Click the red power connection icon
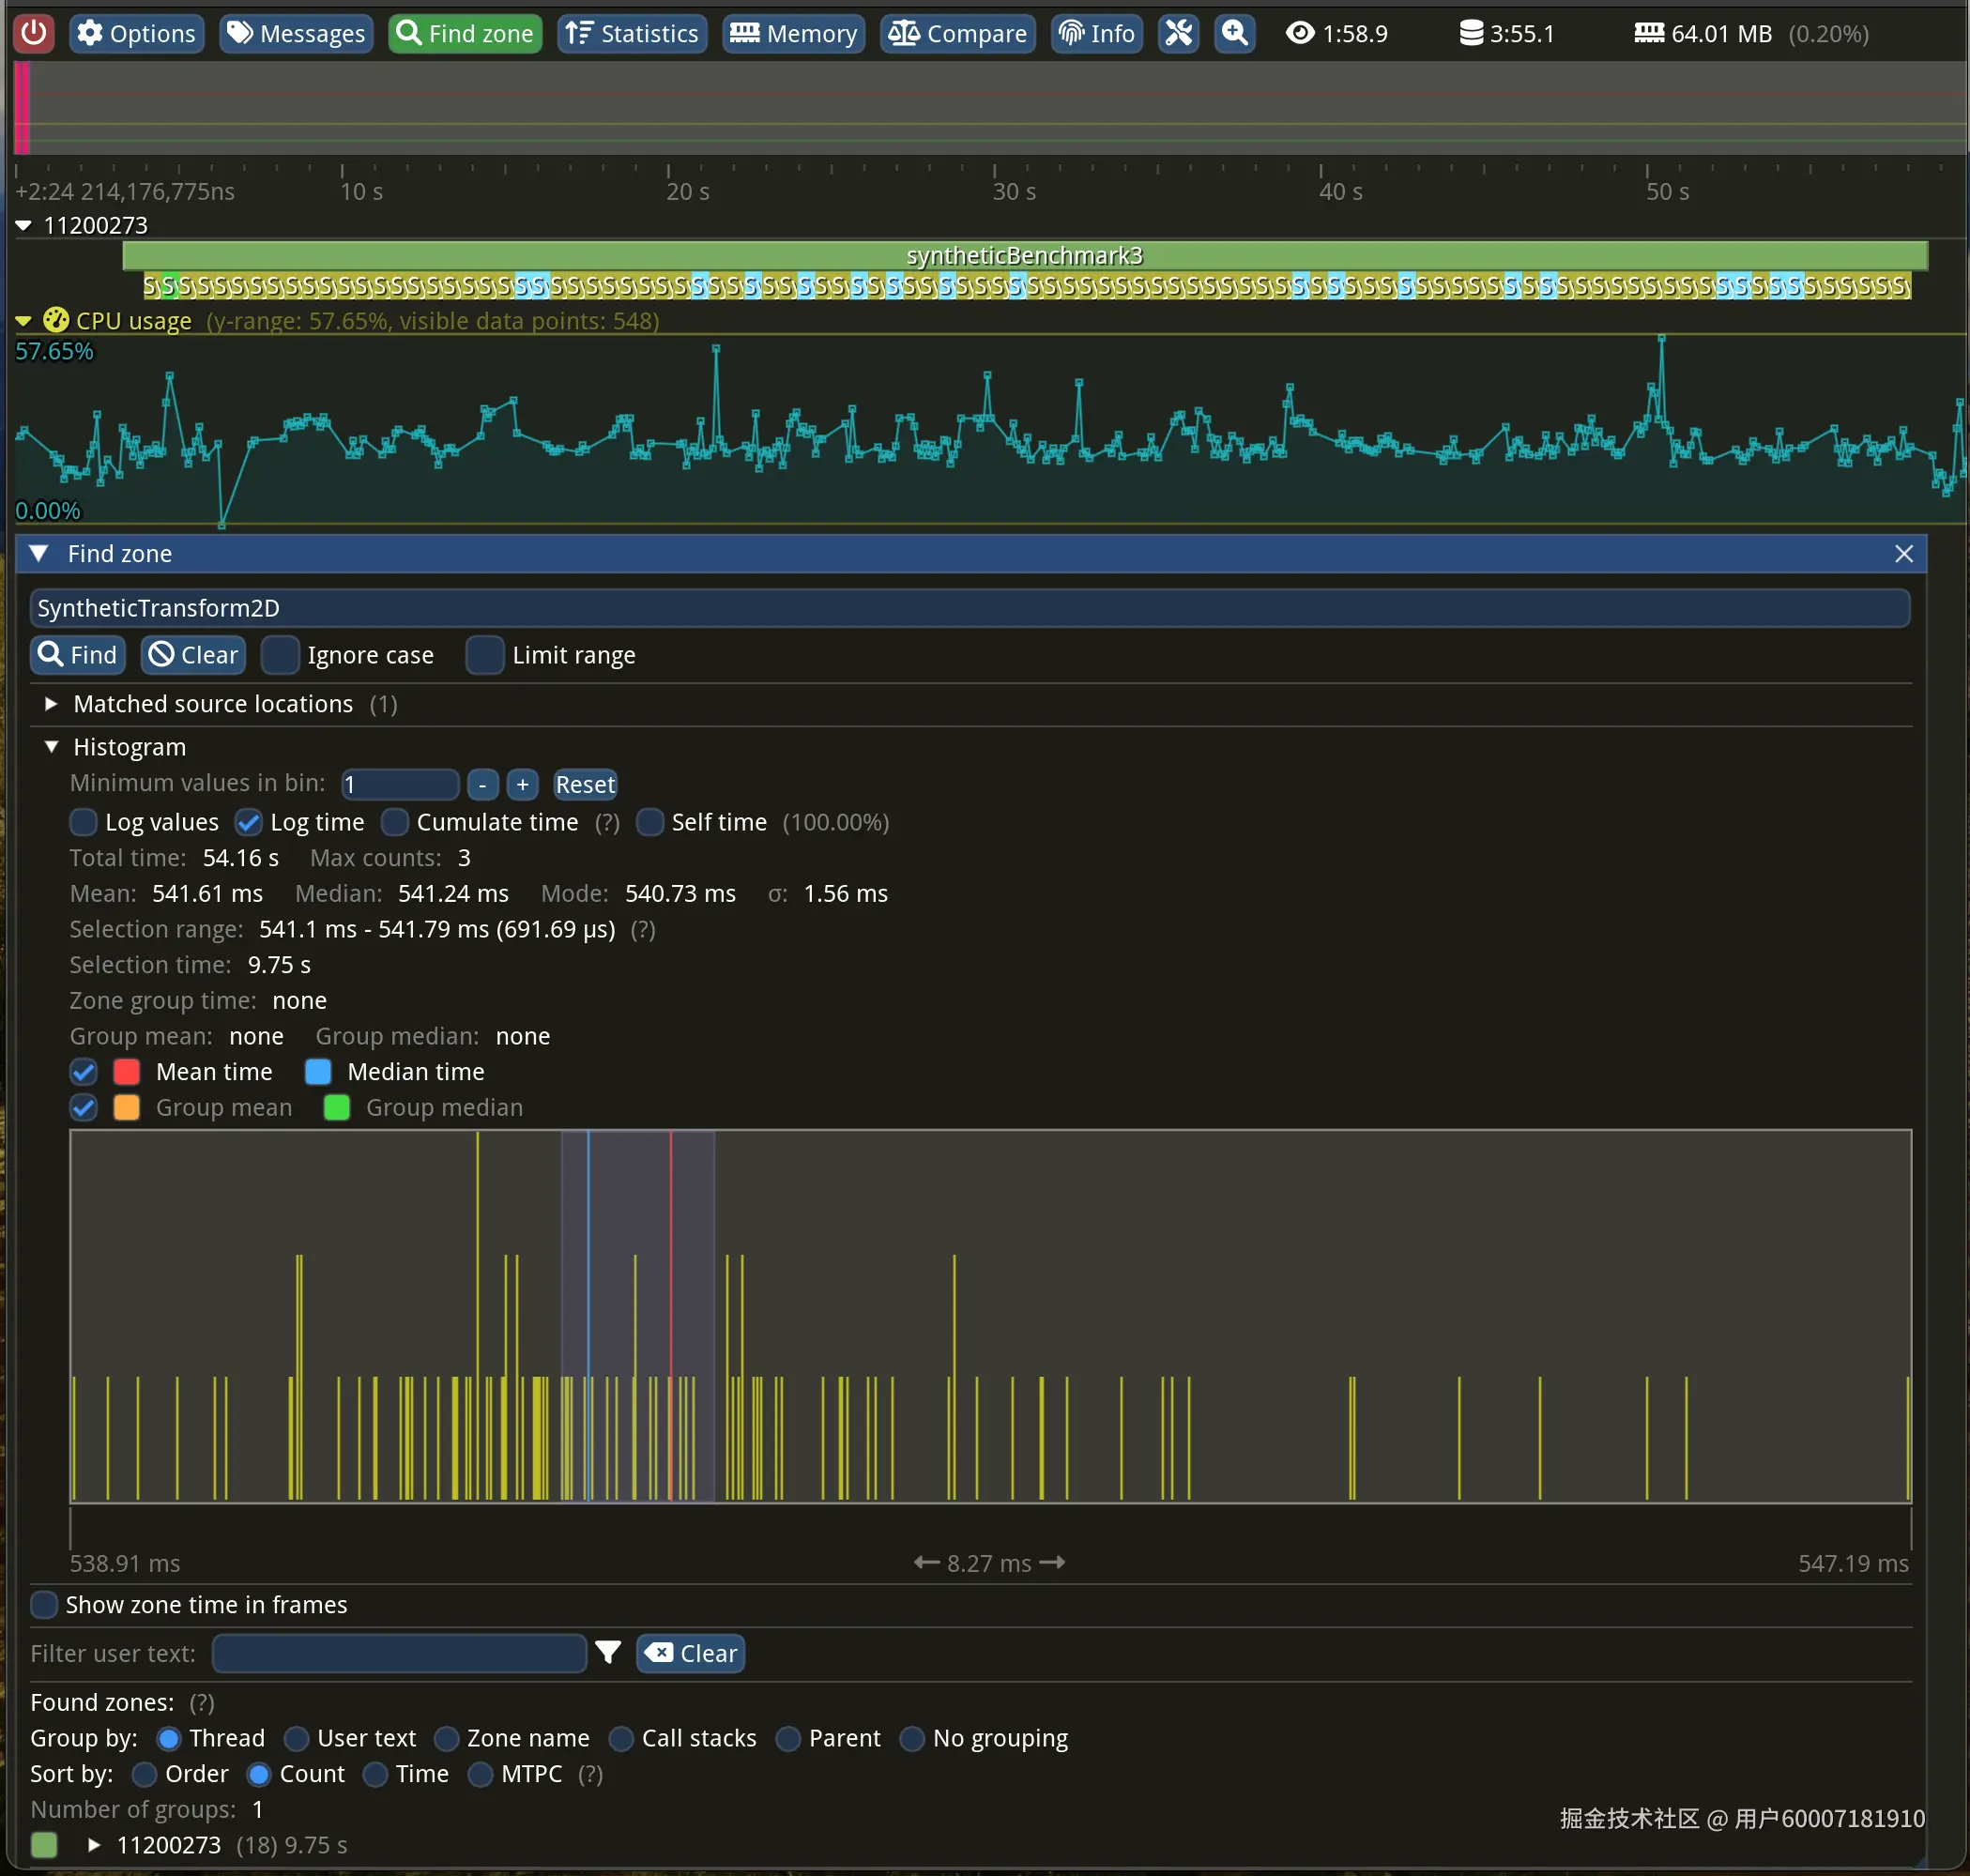 point(33,33)
